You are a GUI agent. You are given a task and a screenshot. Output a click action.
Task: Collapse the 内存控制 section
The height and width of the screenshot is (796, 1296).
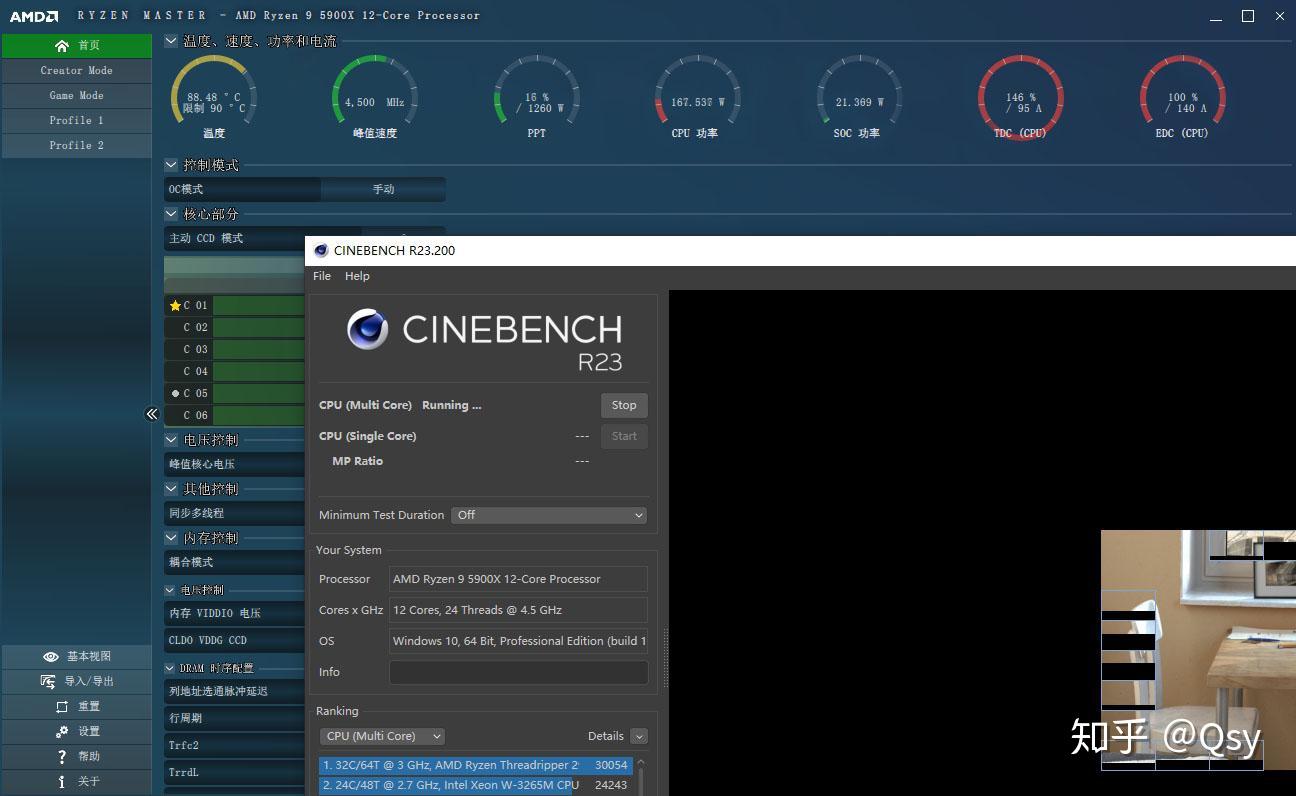point(171,538)
